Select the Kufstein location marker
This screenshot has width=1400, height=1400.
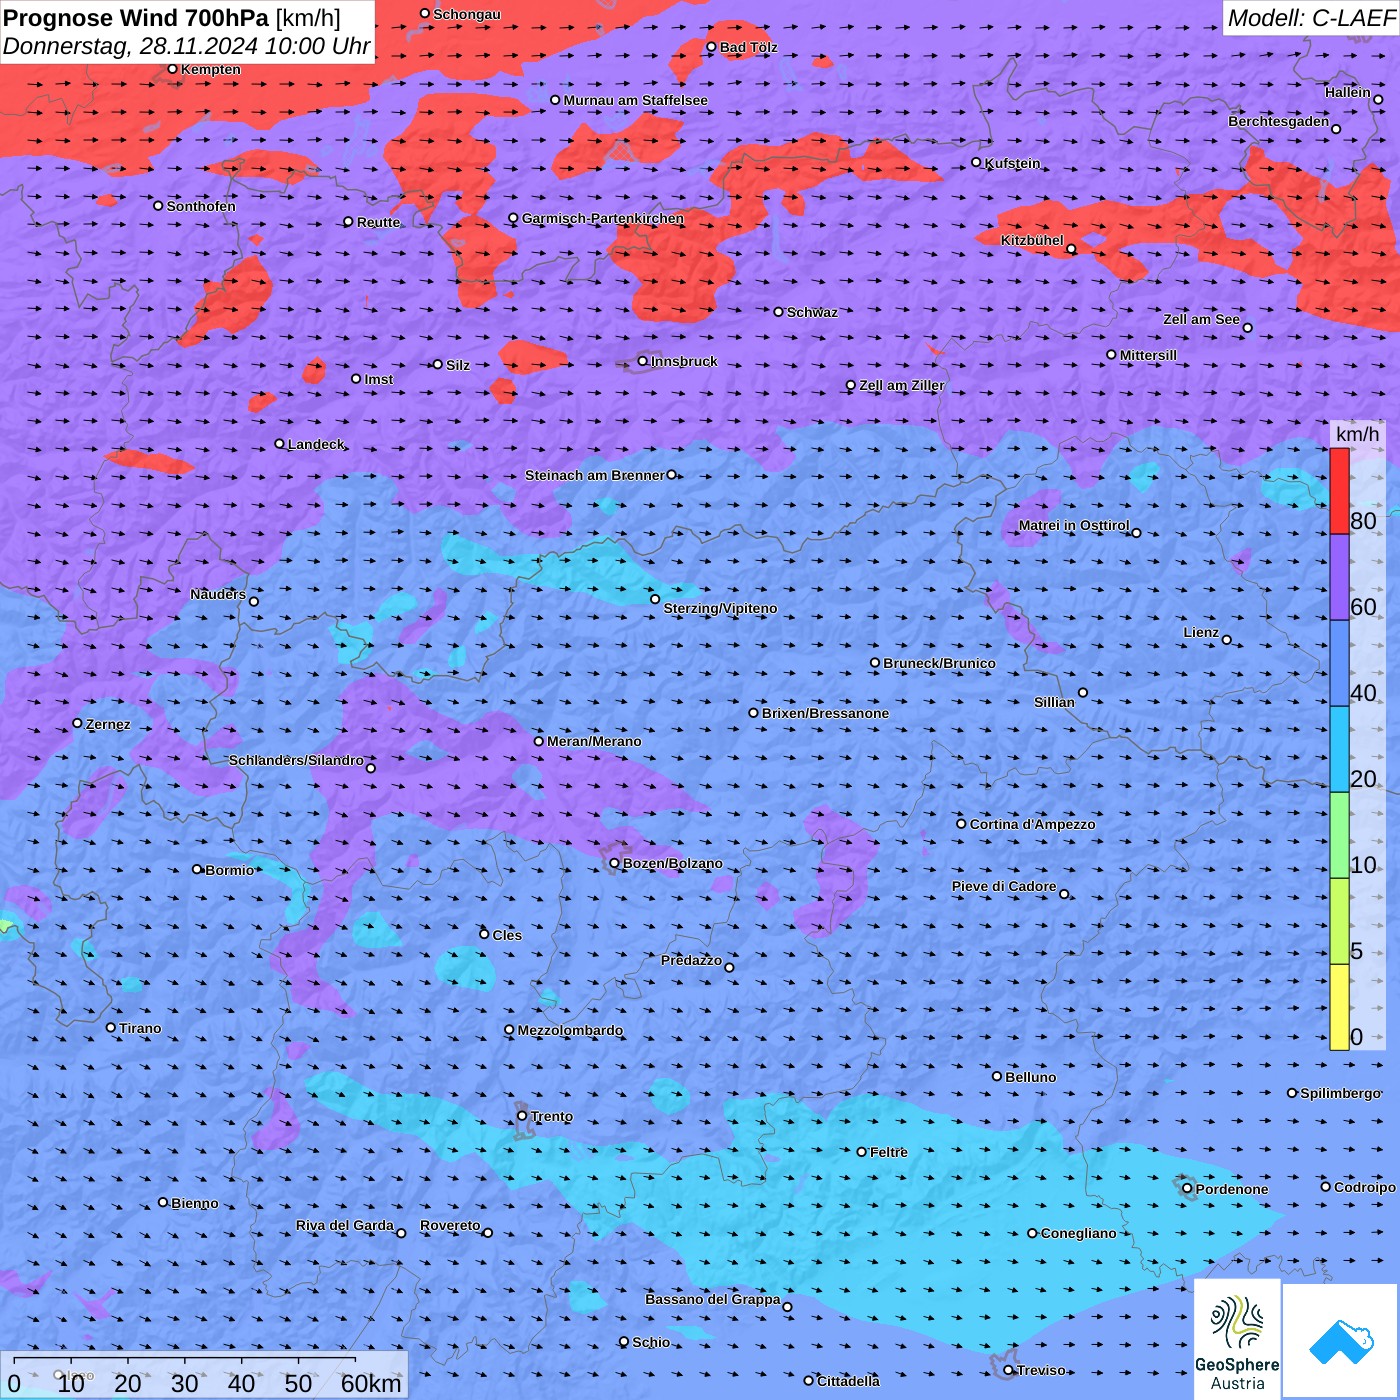(977, 162)
